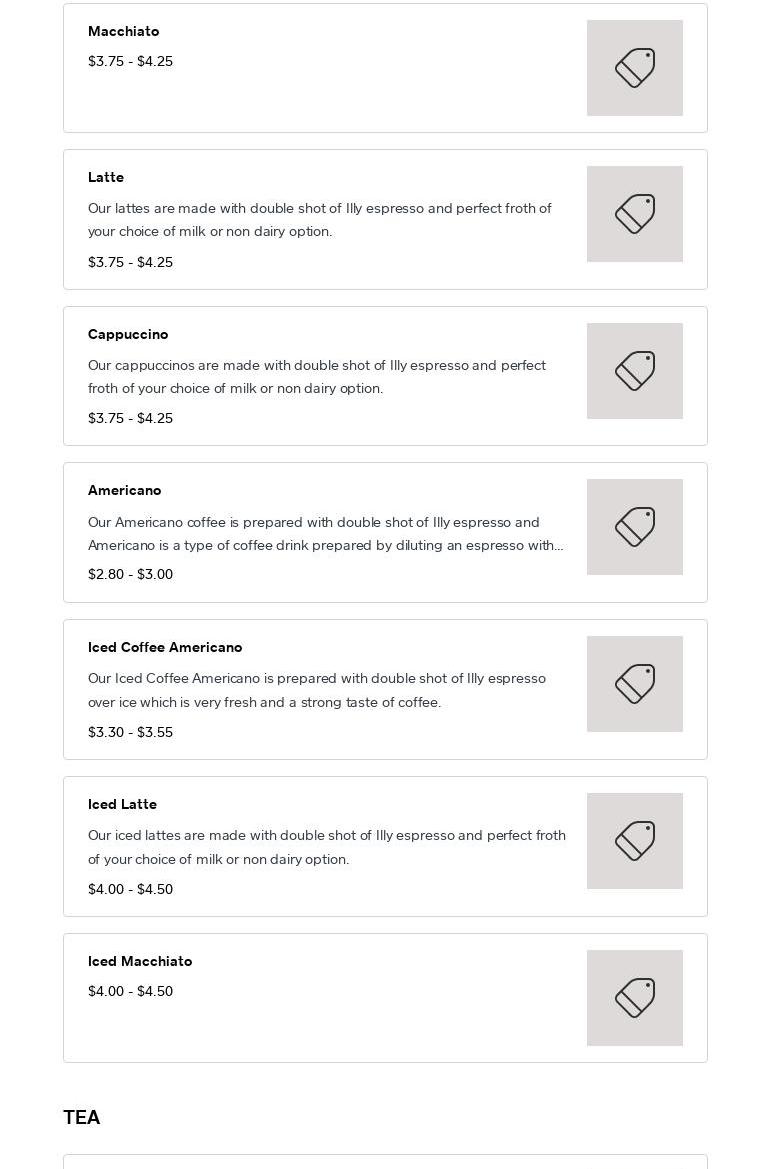Click the Latte description text
This screenshot has width=770, height=1169.
click(x=320, y=220)
